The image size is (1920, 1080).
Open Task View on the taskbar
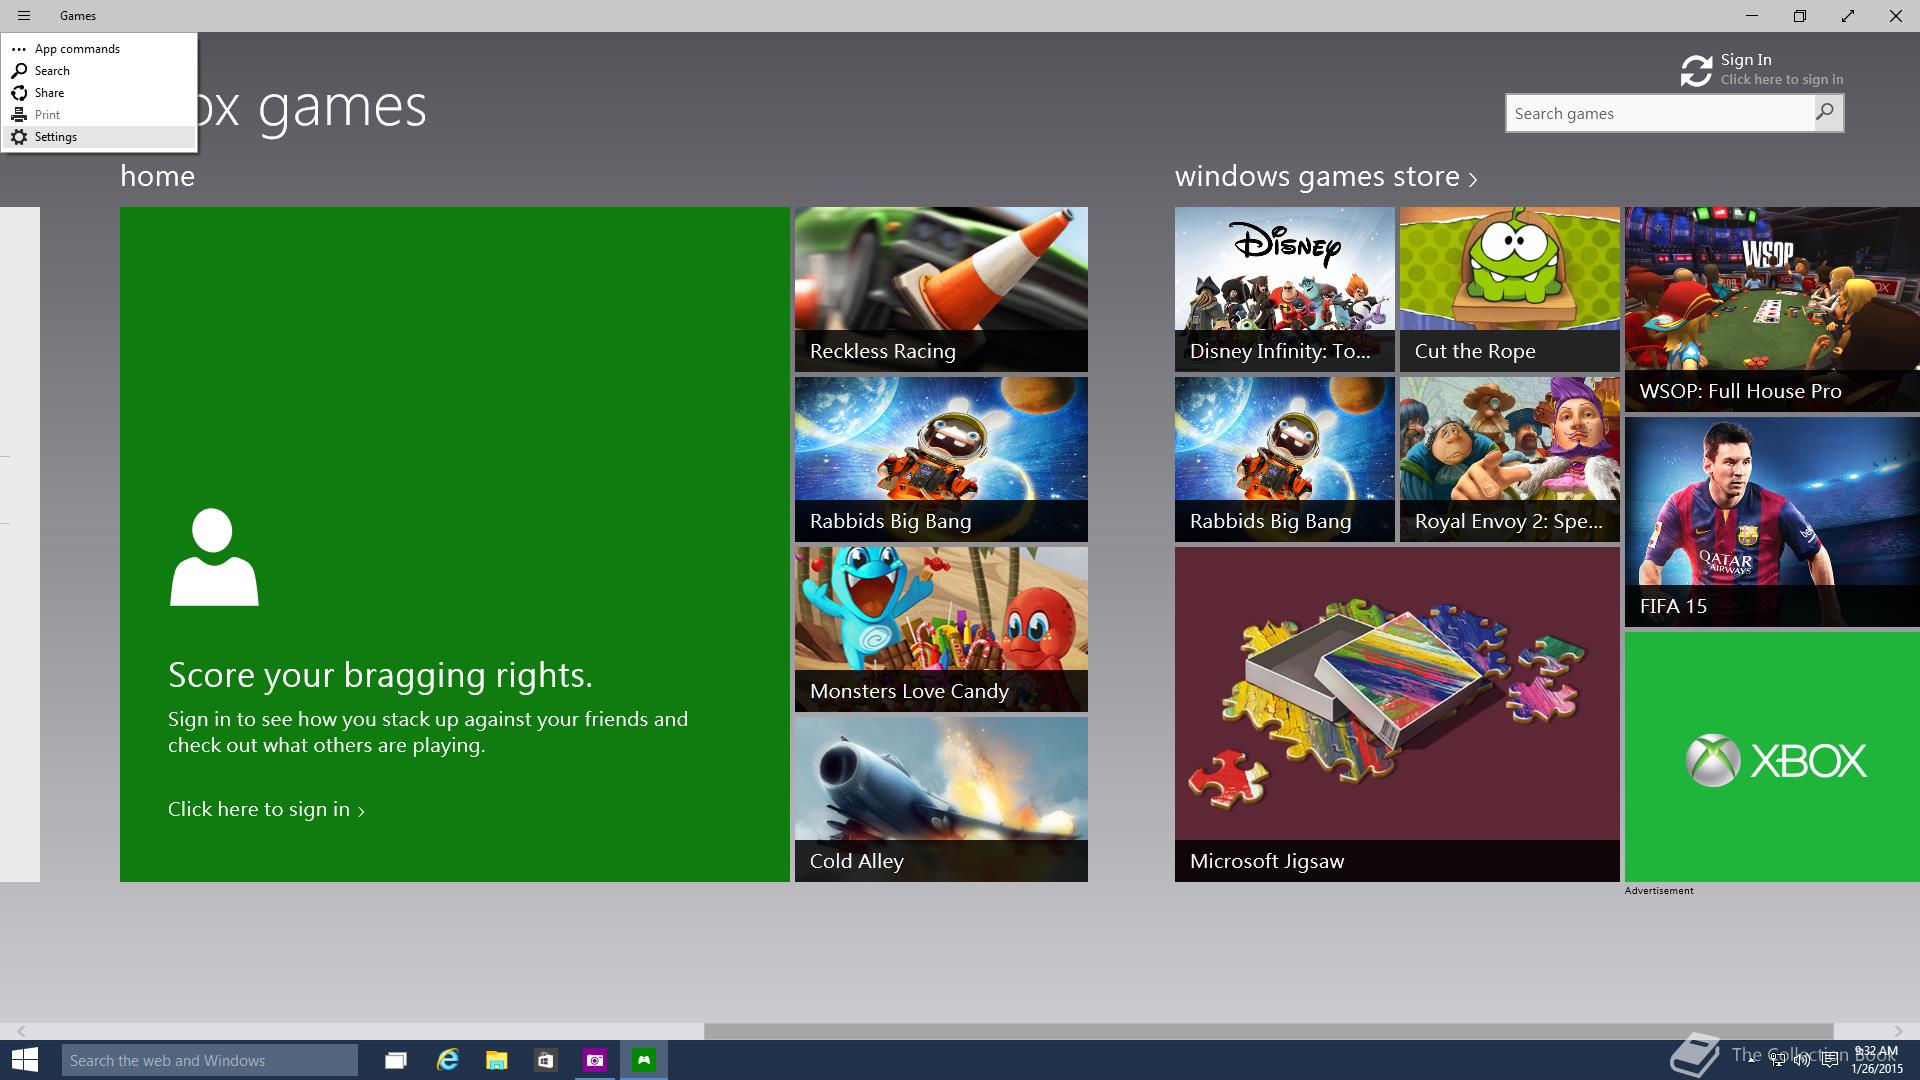click(396, 1060)
